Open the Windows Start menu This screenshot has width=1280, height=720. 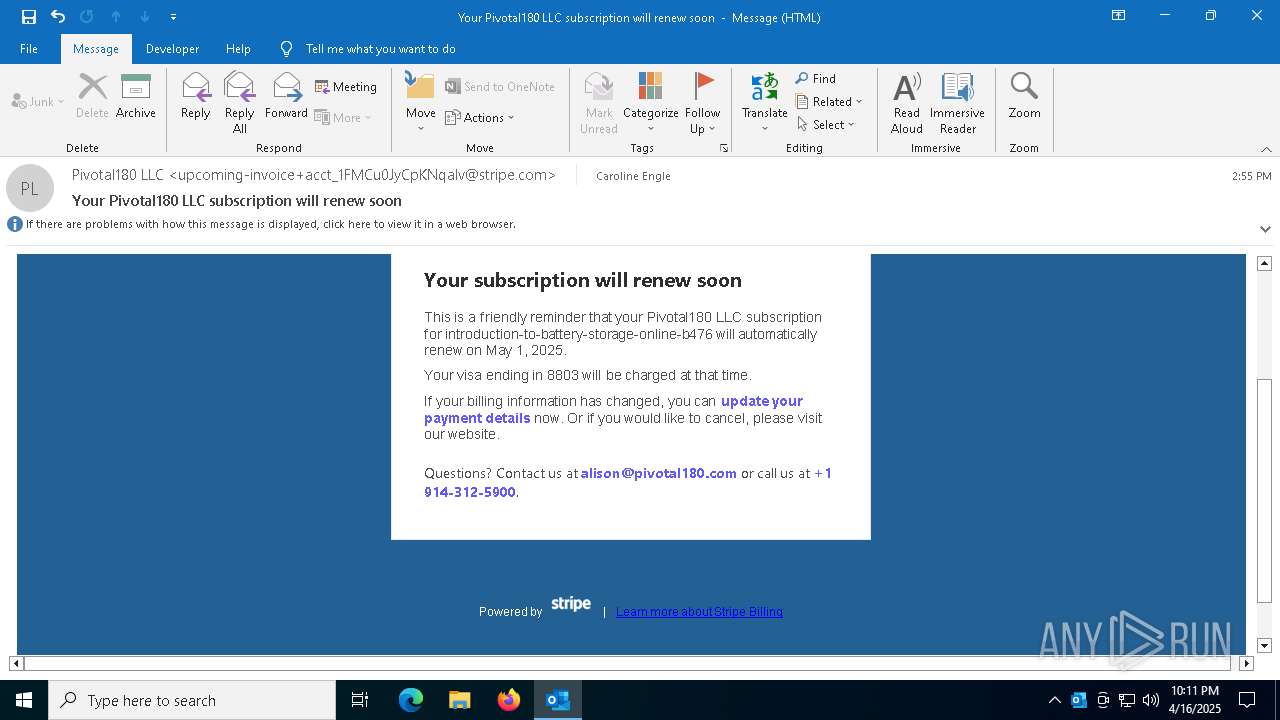(24, 700)
